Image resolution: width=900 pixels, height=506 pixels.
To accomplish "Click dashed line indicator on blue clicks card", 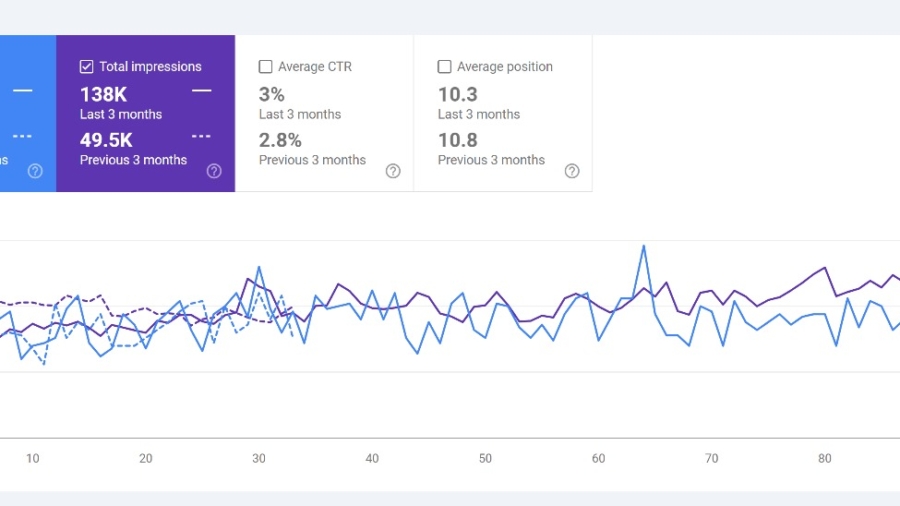I will click(x=22, y=137).
